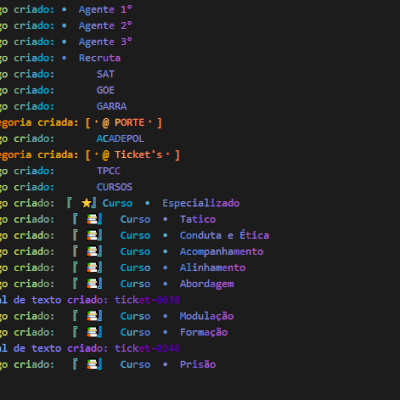The height and width of the screenshot is (400, 400).
Task: Click the TPCC log entry
Action: click(108, 171)
